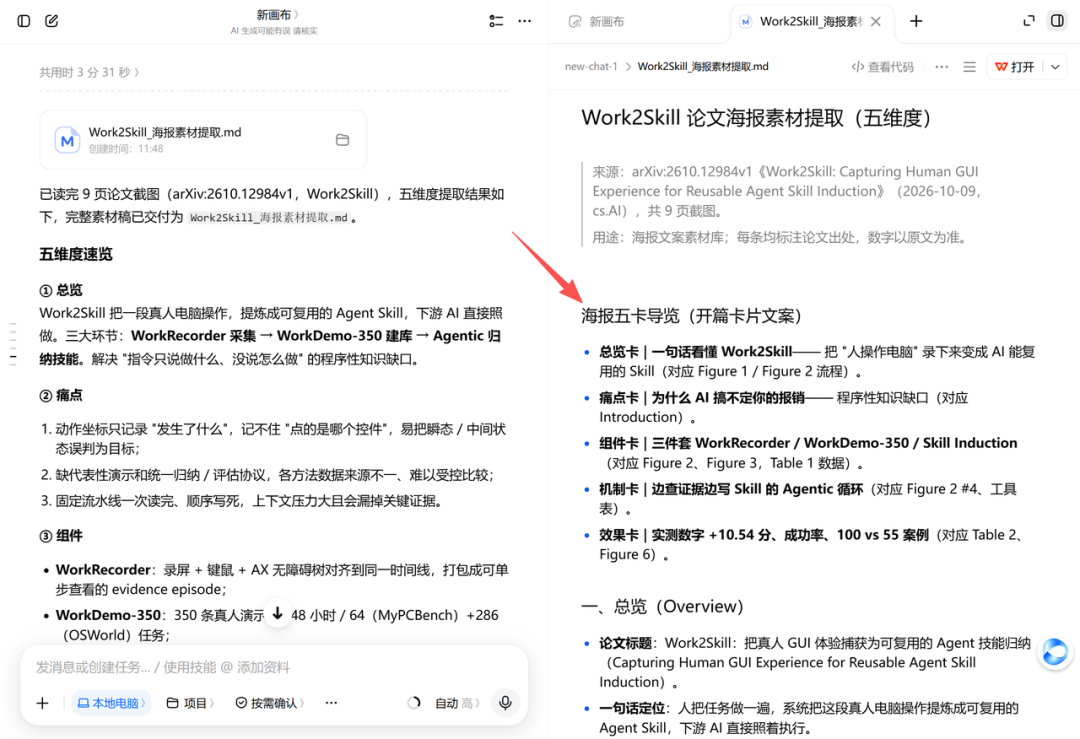Expand the right panel to fullscreen
This screenshot has height=739, width=1080.
[1029, 21]
